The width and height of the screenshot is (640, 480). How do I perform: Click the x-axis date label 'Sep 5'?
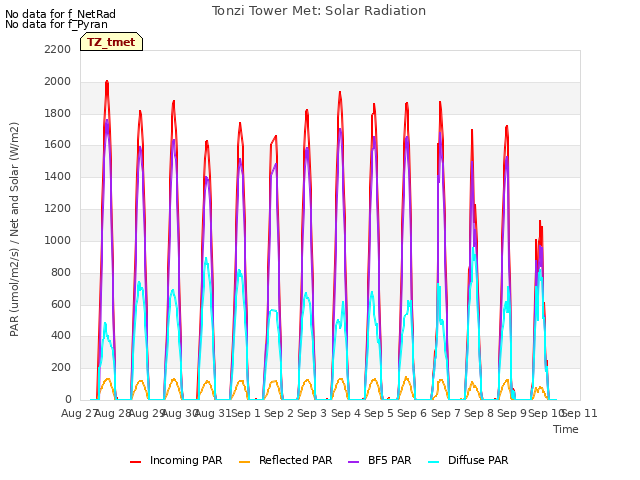point(379,413)
